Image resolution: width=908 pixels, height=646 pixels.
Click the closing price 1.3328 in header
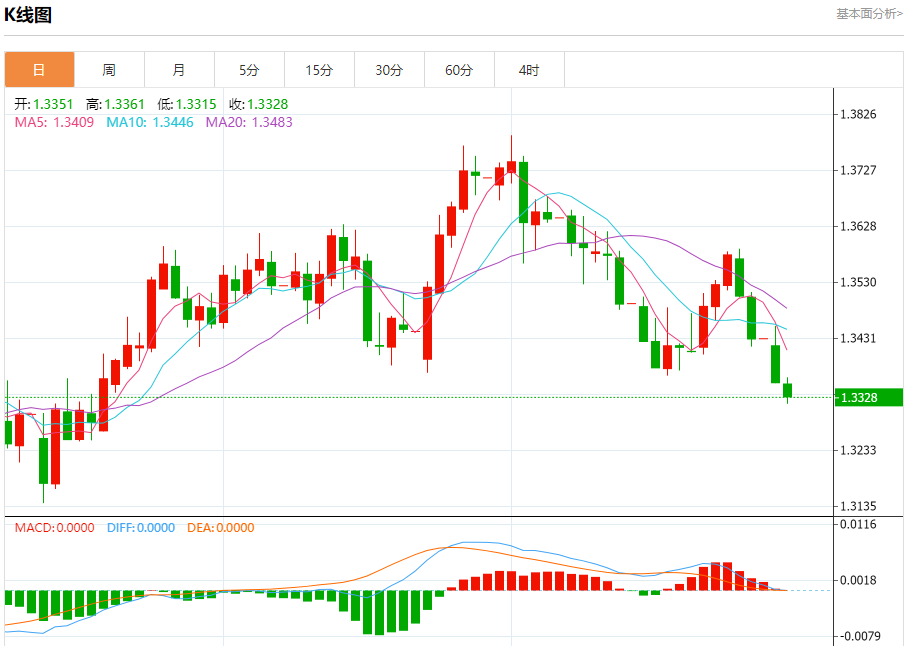pos(268,104)
